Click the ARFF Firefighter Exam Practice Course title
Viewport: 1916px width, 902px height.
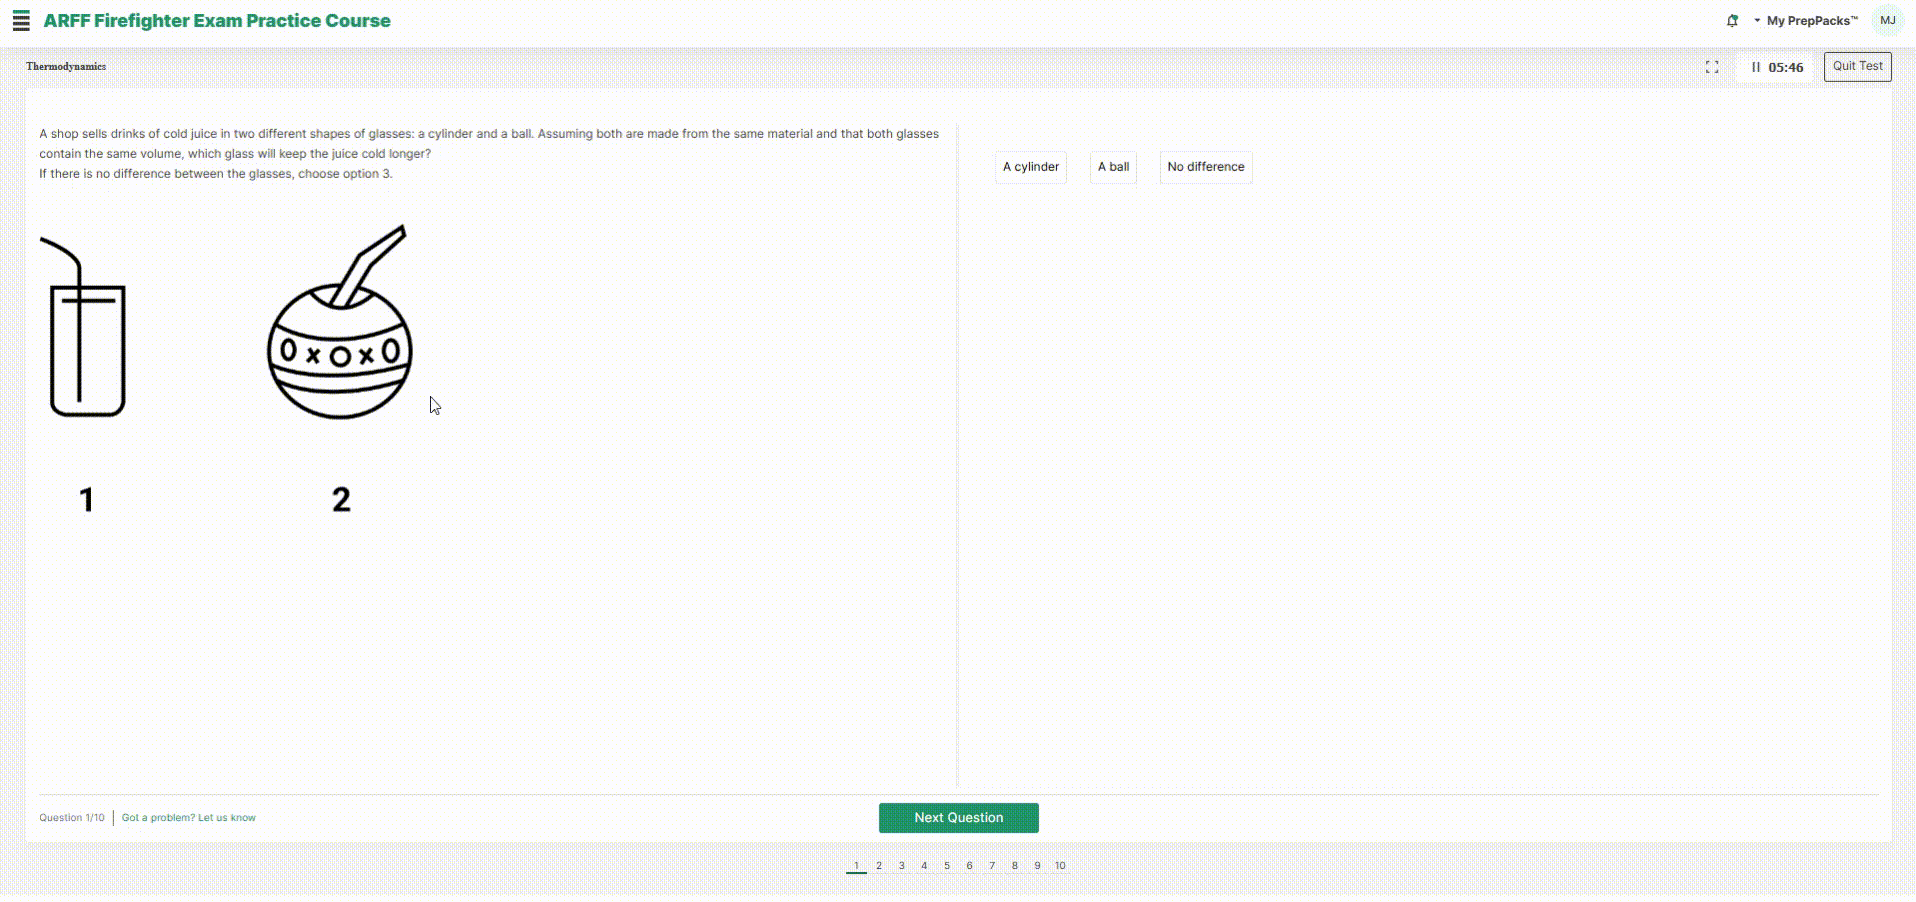click(x=217, y=21)
